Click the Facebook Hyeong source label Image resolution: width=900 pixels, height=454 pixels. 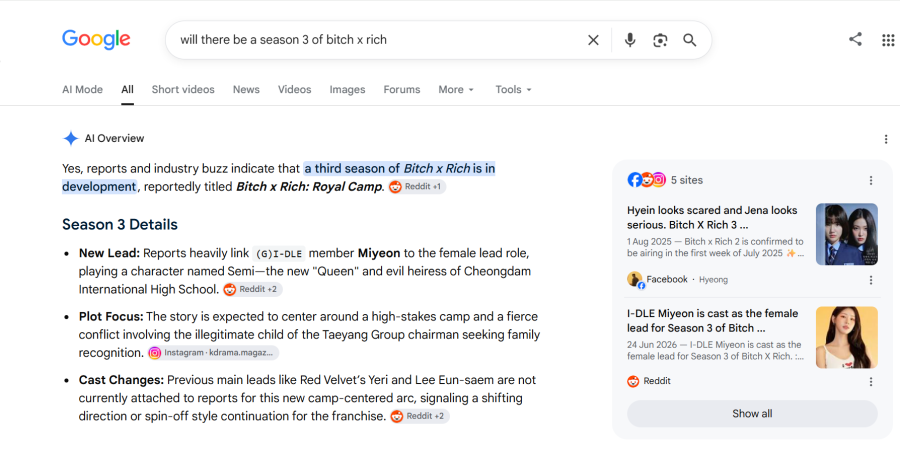click(678, 280)
